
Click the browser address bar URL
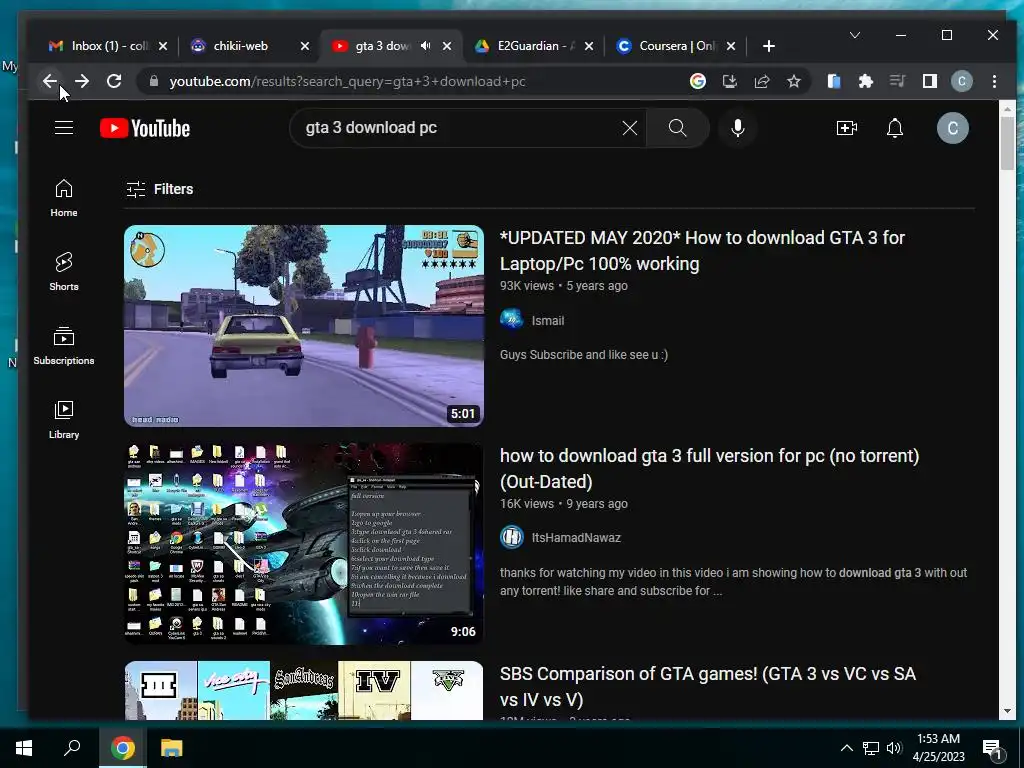(347, 82)
